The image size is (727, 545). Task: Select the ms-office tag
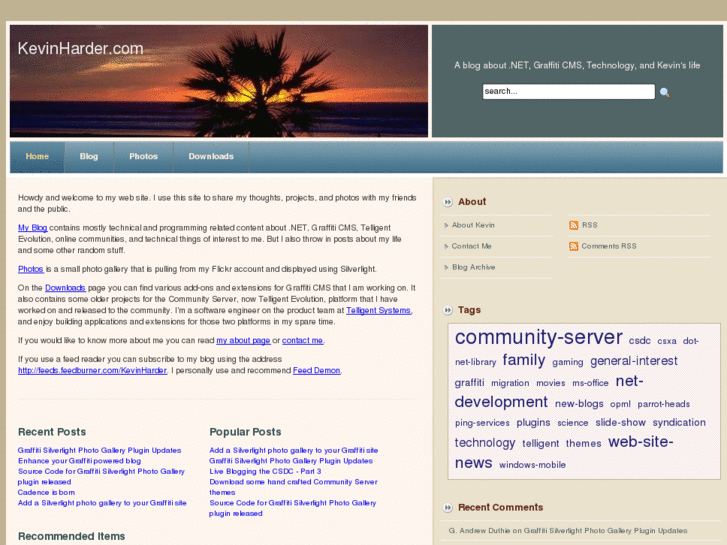tap(590, 383)
